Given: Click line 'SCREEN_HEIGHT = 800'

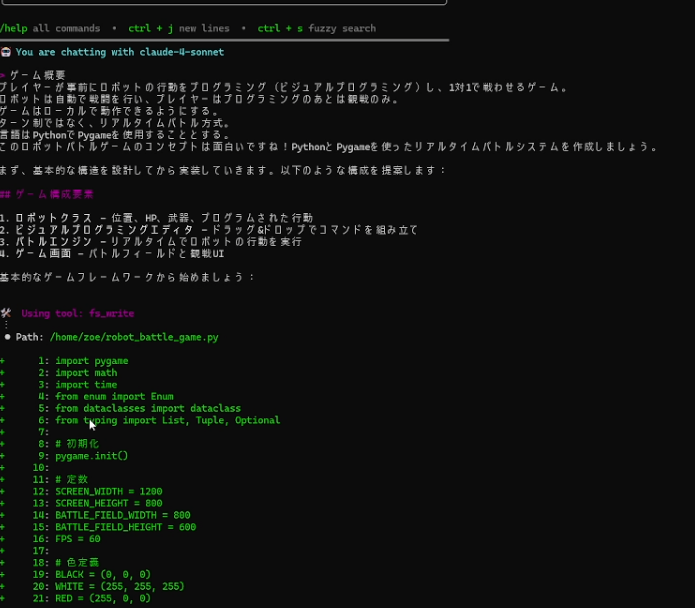Looking at the screenshot, I should pos(109,503).
